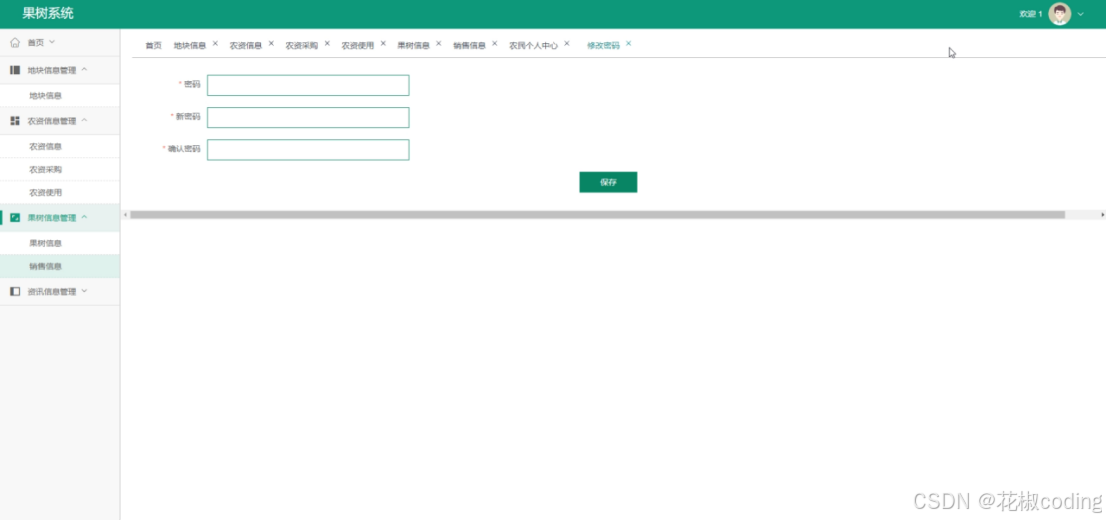Viewport: 1106px width, 521px height.
Task: Click the home icon in the sidebar
Action: coord(15,42)
